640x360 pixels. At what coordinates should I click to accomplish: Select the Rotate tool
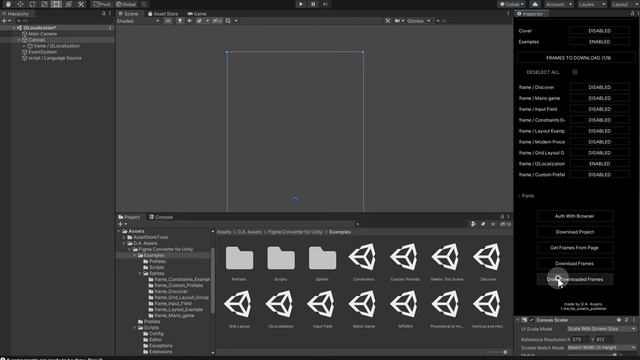click(x=32, y=4)
